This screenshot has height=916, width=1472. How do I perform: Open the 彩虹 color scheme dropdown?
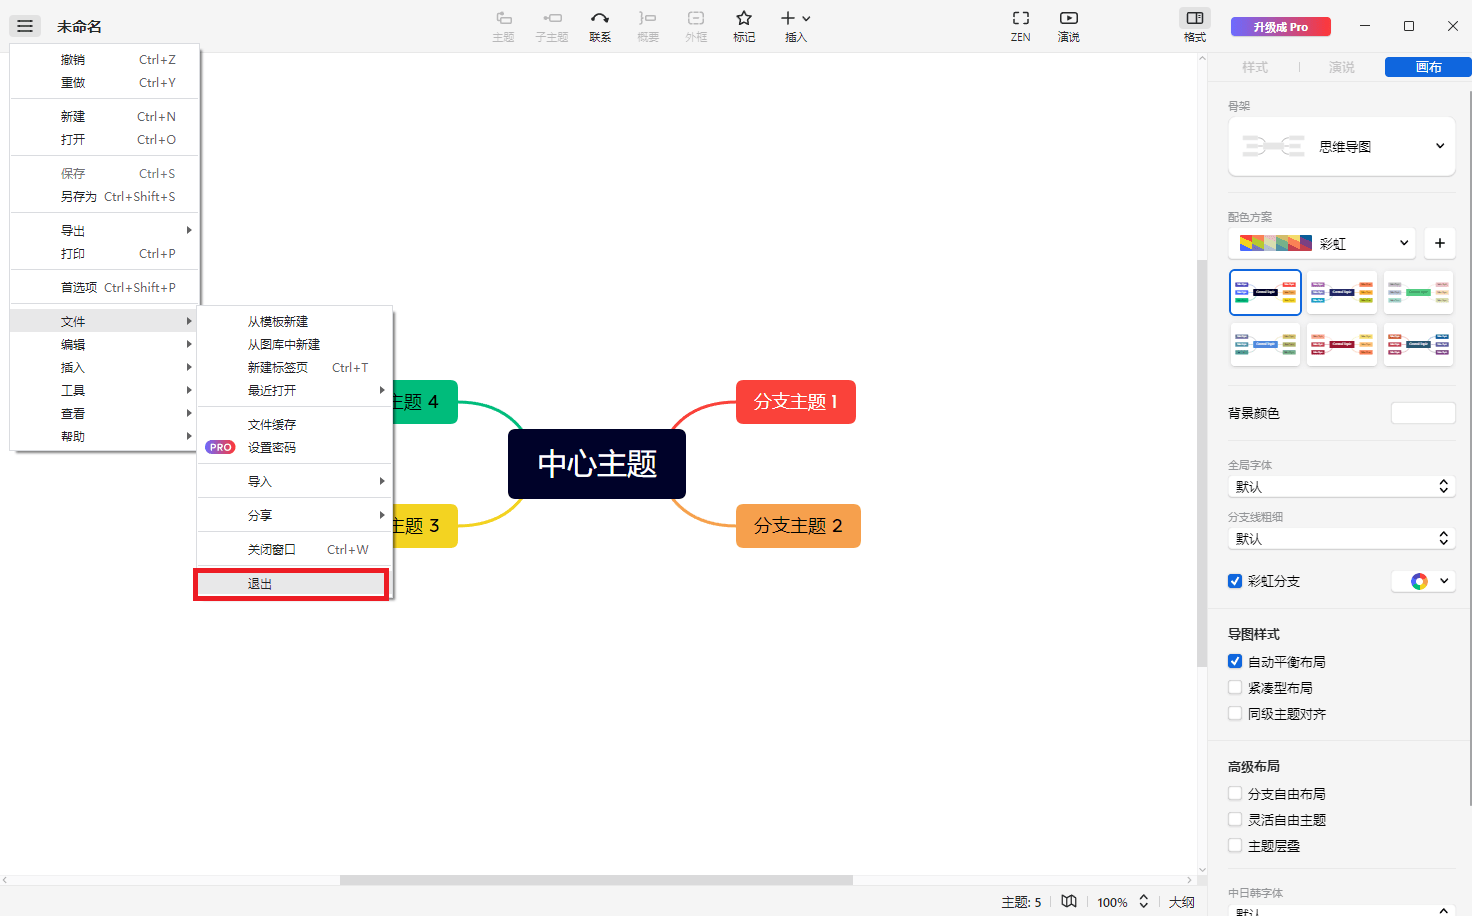pos(1322,243)
